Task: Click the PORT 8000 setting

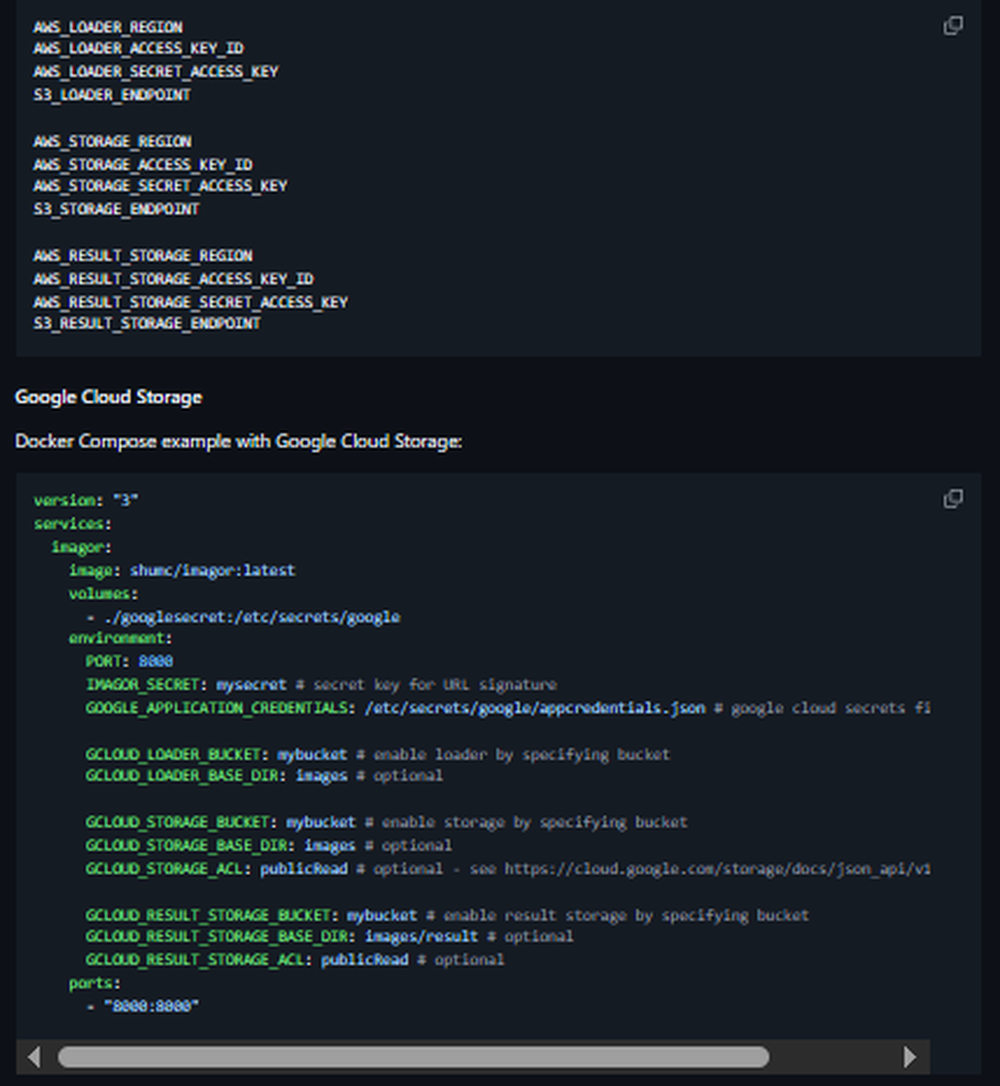Action: [131, 661]
